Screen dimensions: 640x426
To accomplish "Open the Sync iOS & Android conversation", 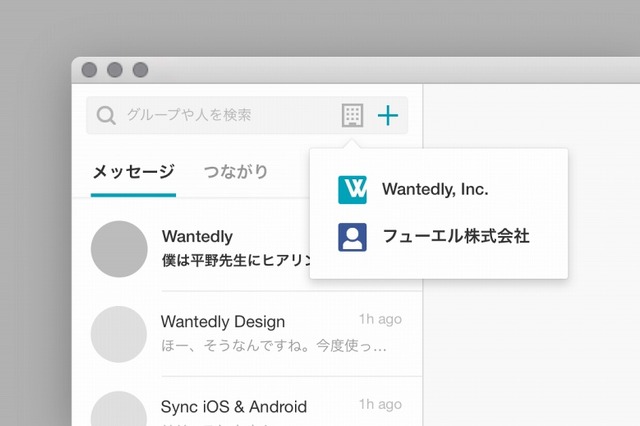I will [234, 407].
